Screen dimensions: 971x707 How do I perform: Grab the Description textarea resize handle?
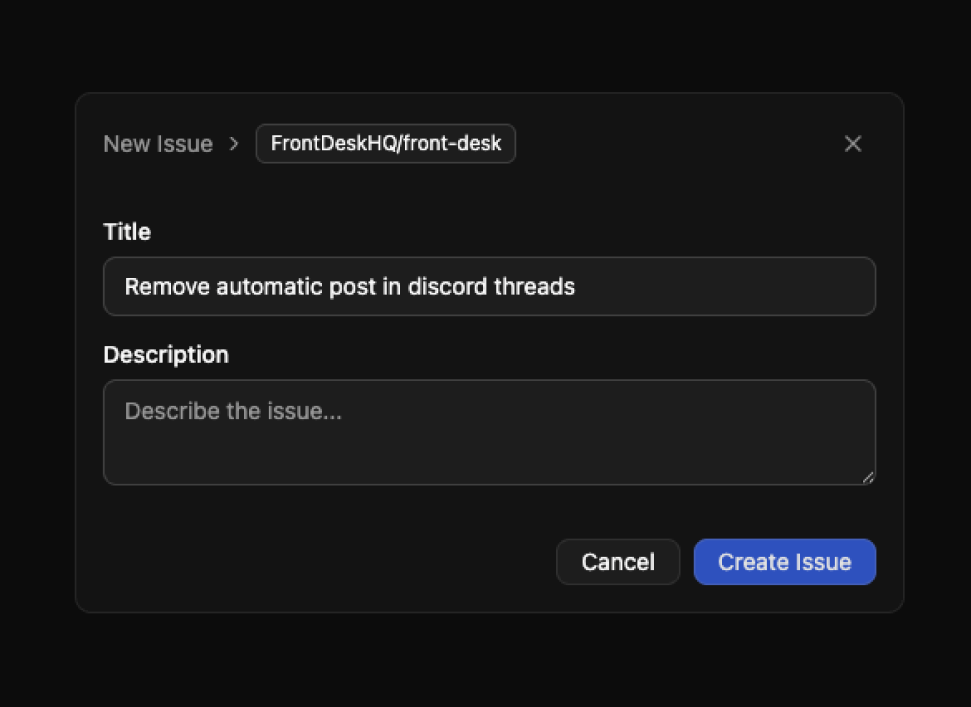point(868,477)
